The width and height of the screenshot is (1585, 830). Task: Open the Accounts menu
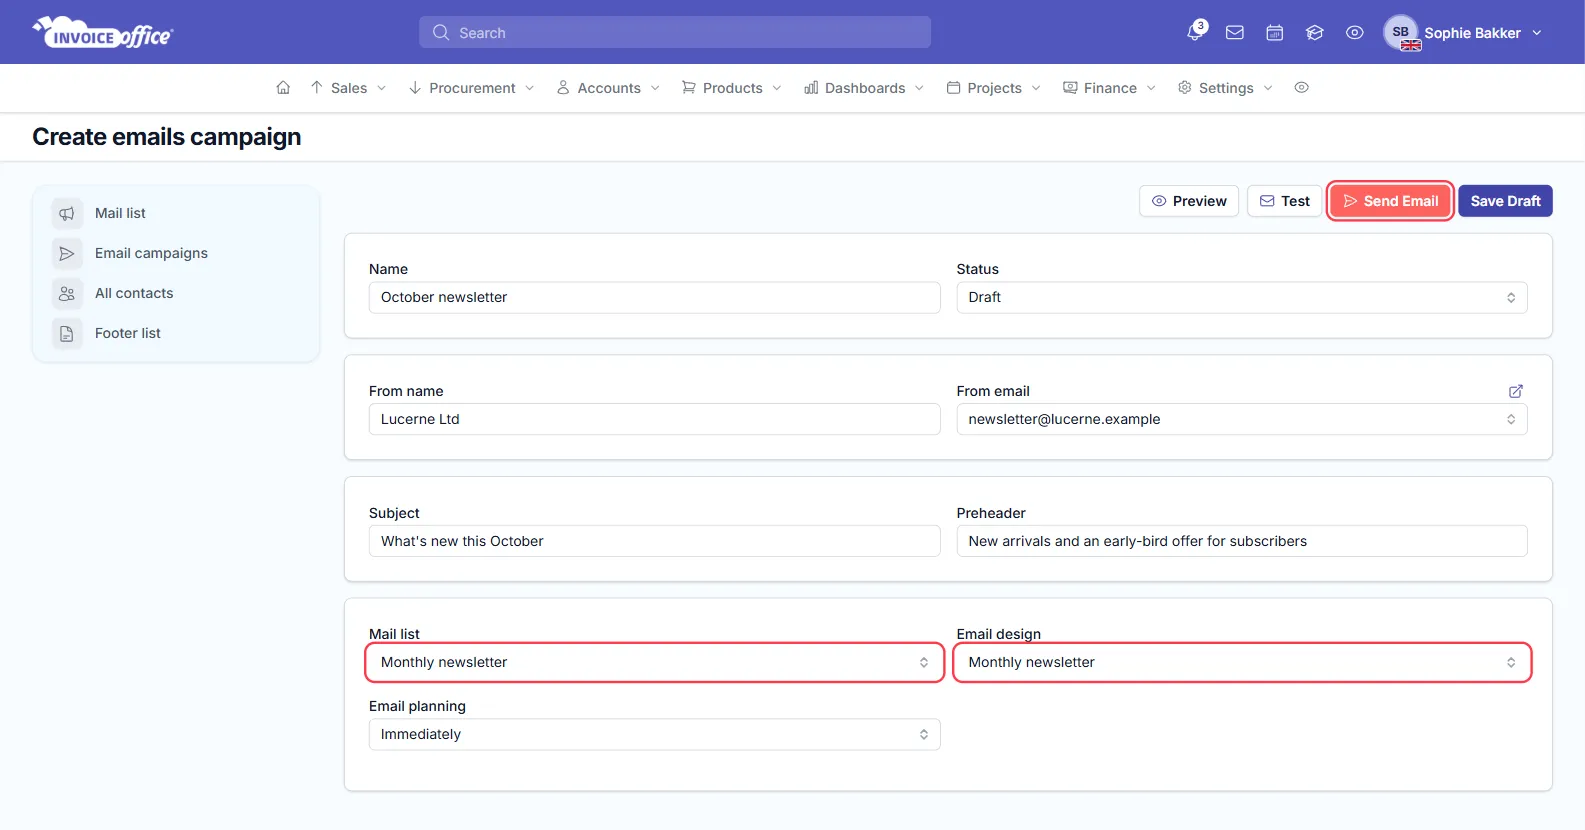coord(608,88)
